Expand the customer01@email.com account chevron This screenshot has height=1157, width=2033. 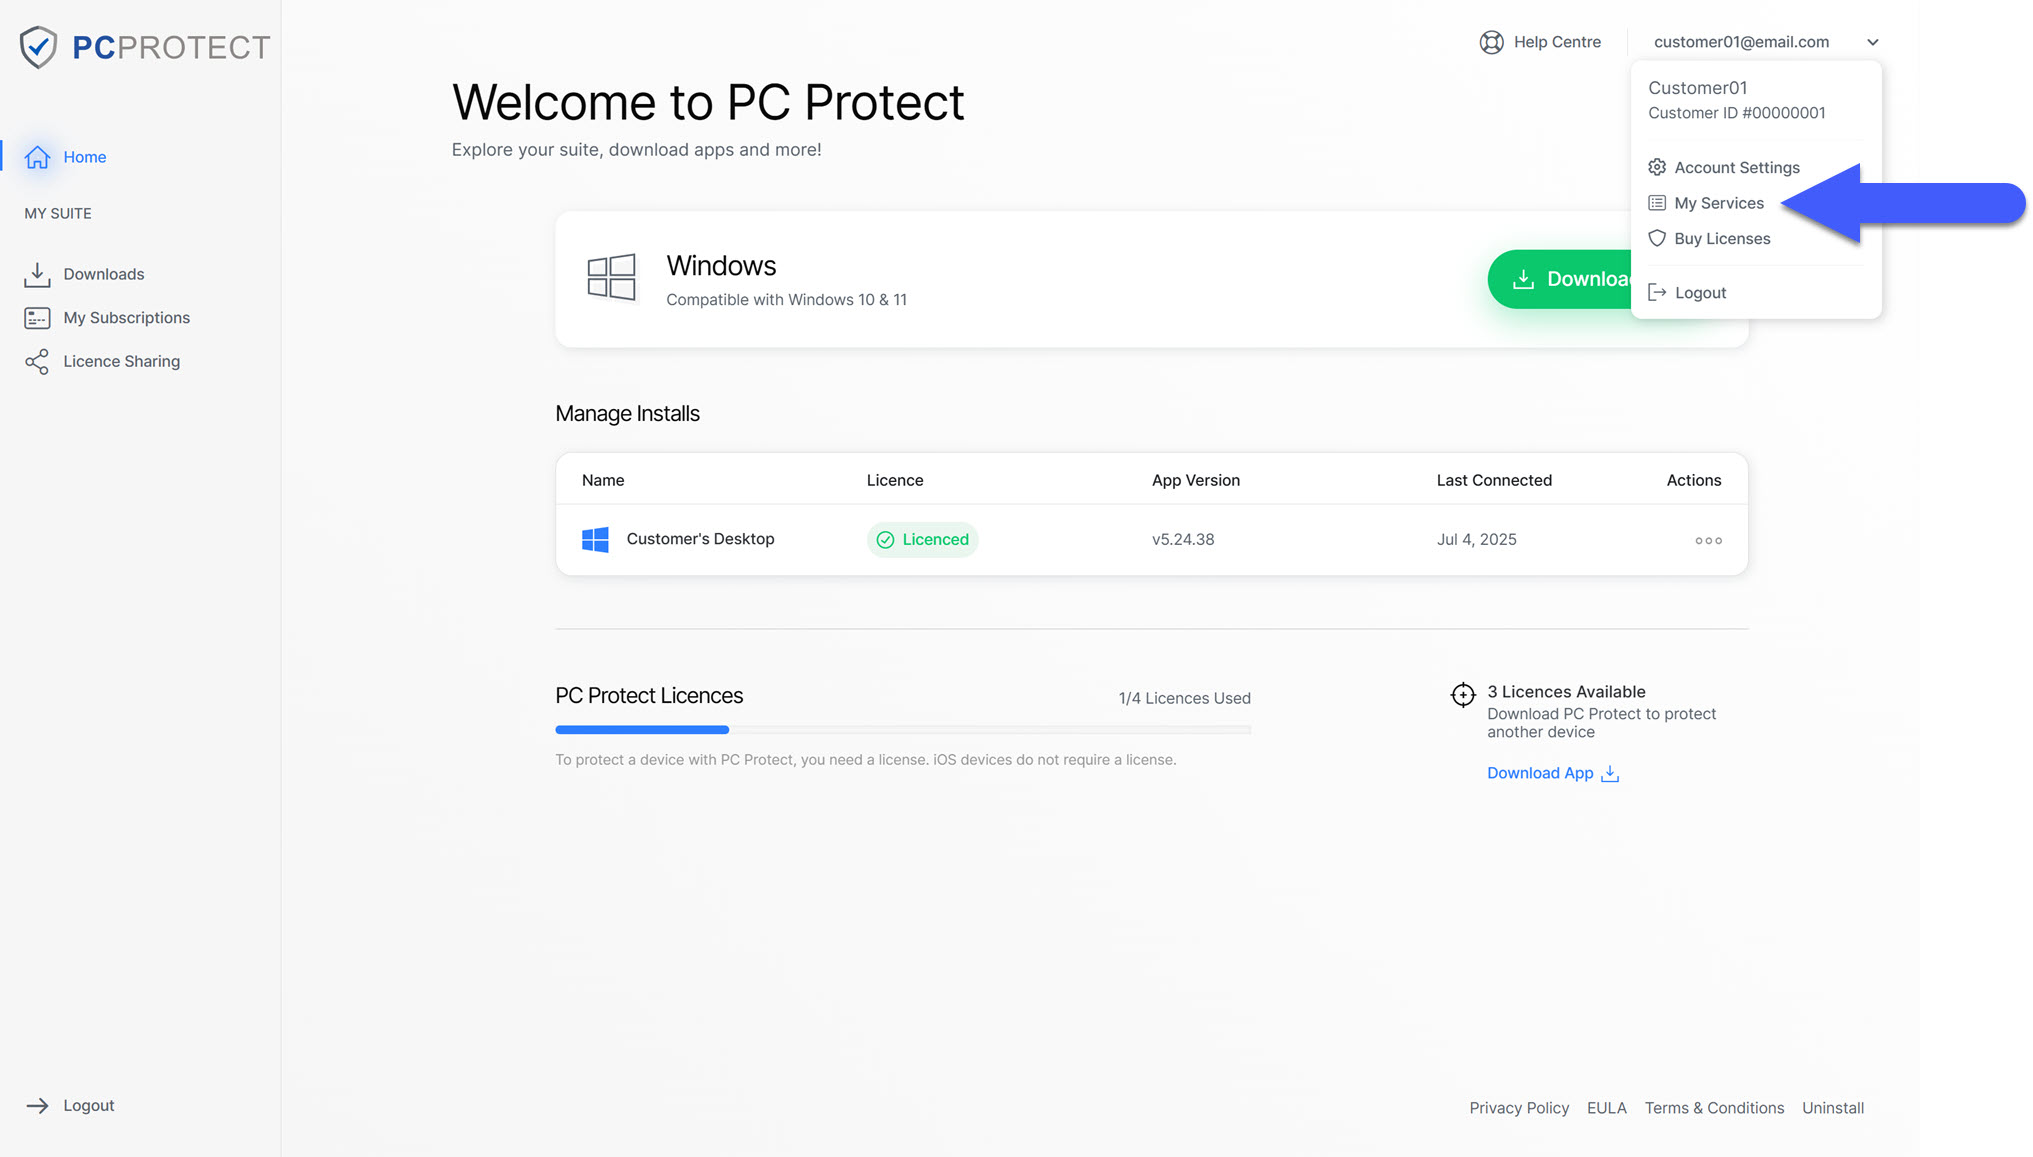click(x=1872, y=42)
